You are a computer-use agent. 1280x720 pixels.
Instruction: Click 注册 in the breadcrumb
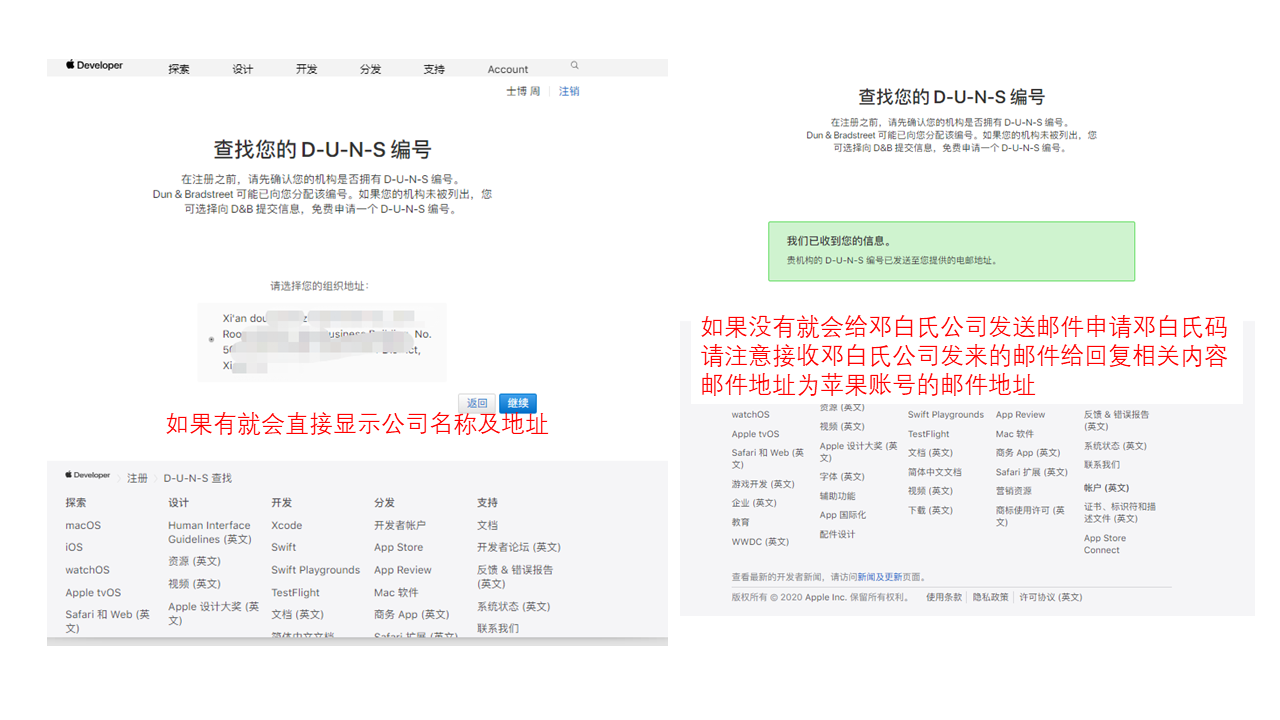pyautogui.click(x=138, y=478)
